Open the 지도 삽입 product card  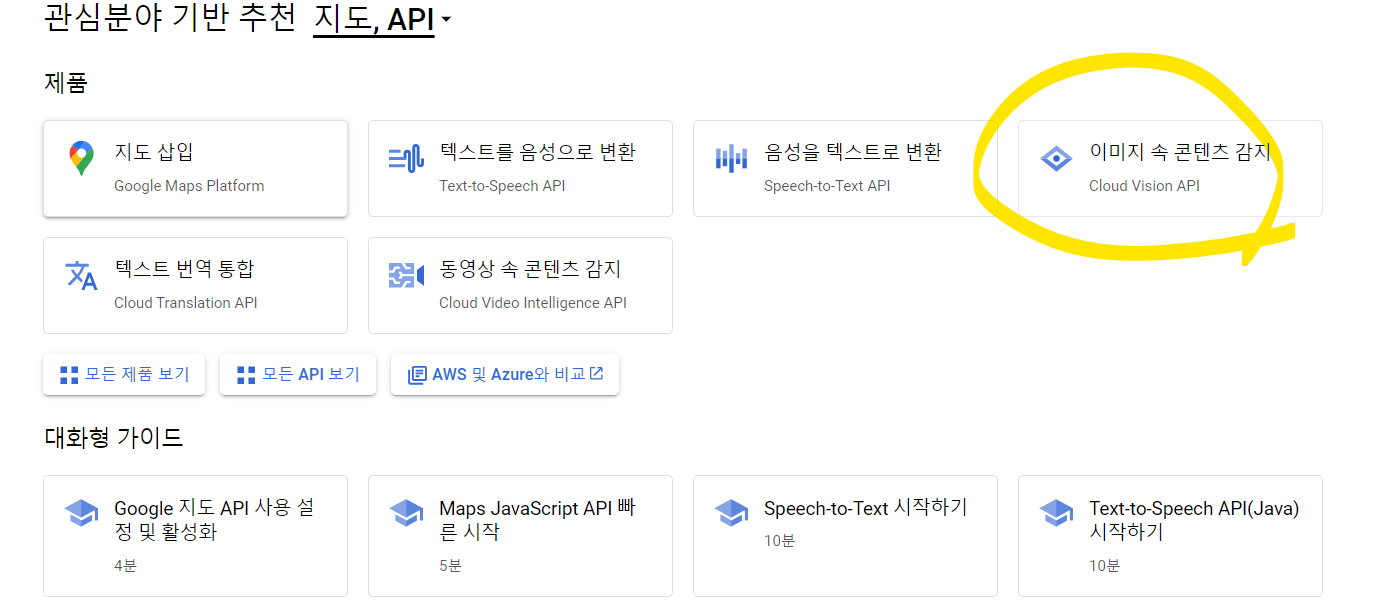(195, 168)
